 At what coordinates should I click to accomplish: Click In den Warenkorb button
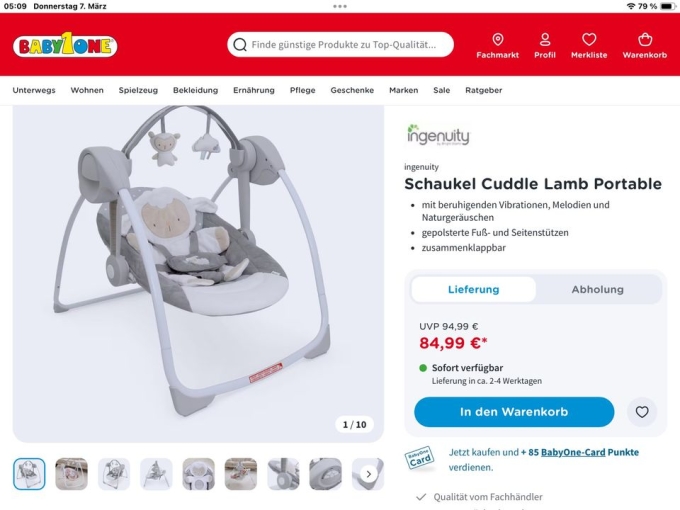click(514, 412)
